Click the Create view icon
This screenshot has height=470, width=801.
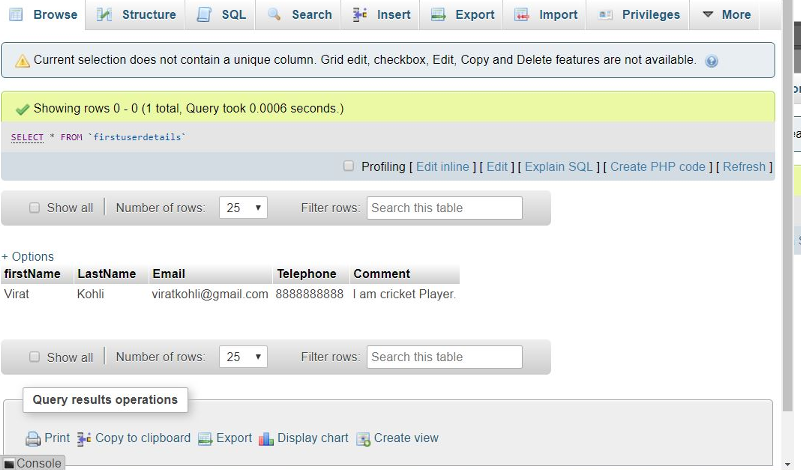click(363, 438)
